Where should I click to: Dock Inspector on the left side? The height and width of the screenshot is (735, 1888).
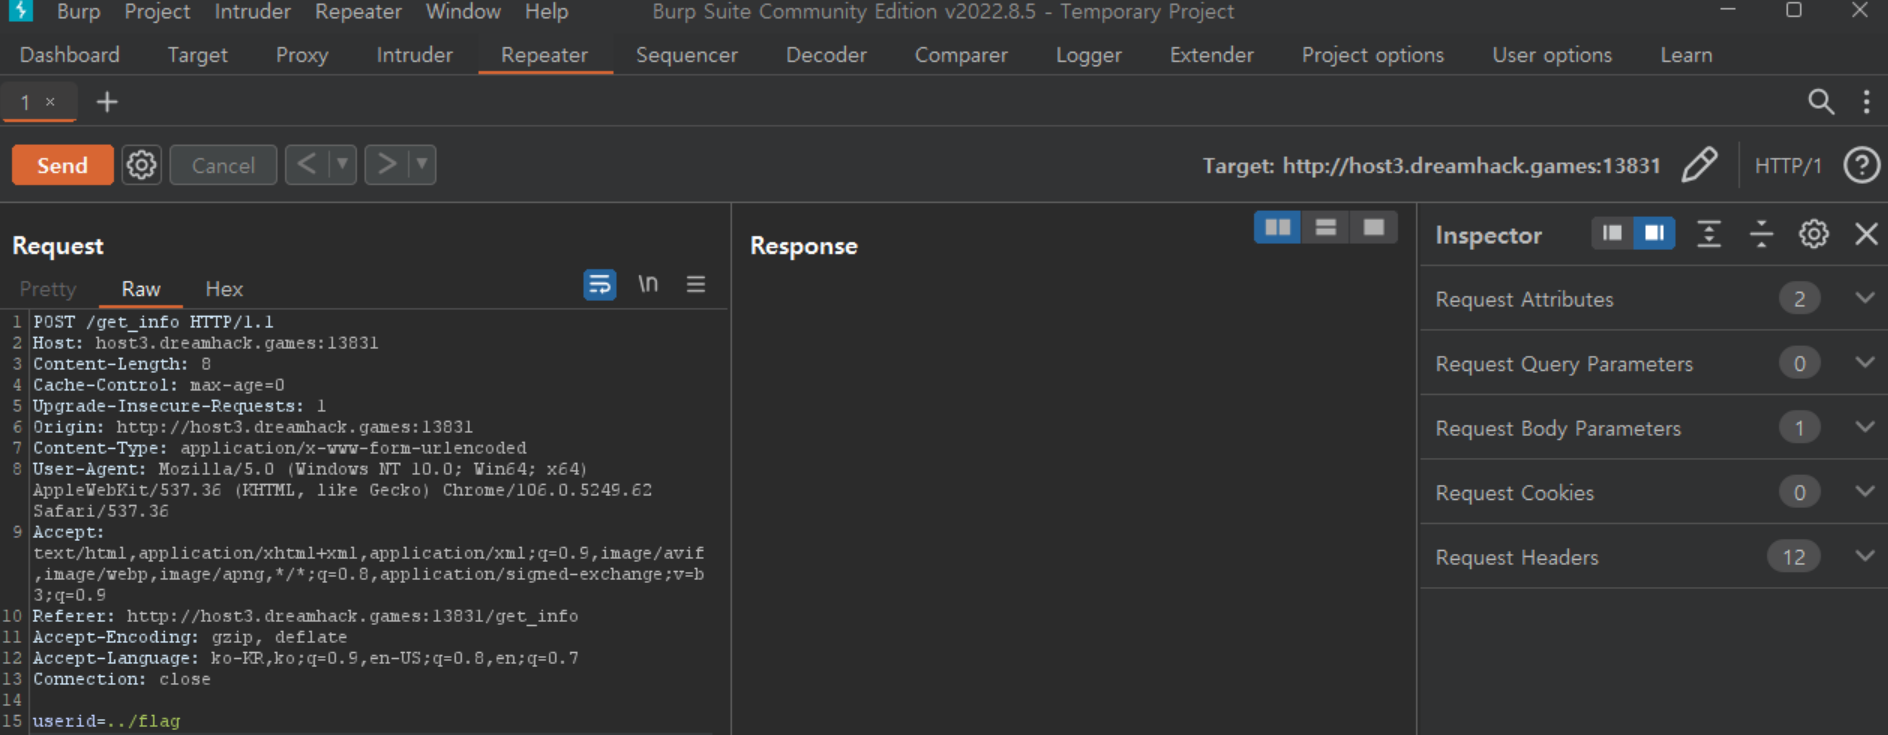(1612, 233)
